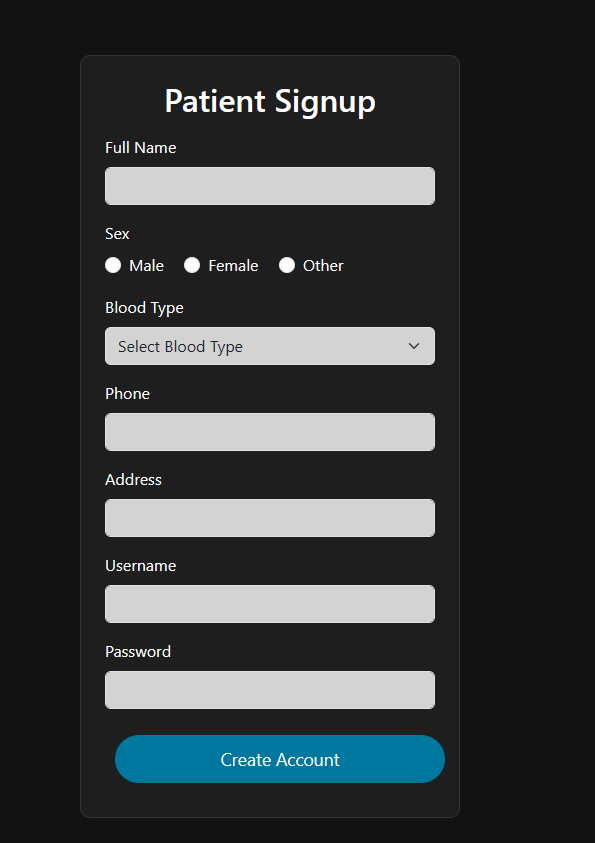Focus the Phone input field

point(270,432)
